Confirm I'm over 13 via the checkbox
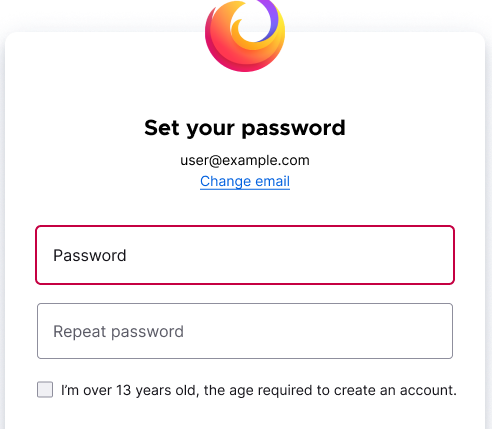492x429 pixels. 45,390
